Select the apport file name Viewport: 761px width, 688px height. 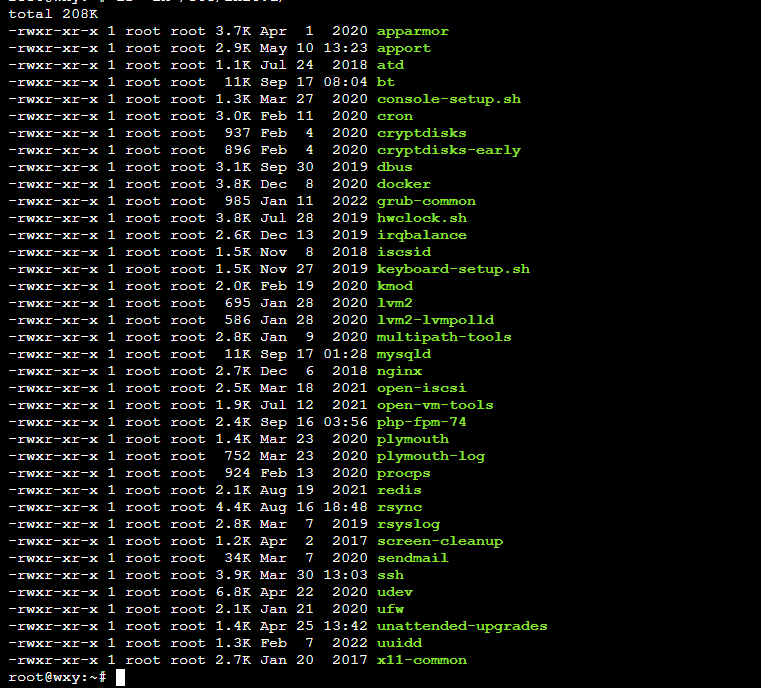404,49
